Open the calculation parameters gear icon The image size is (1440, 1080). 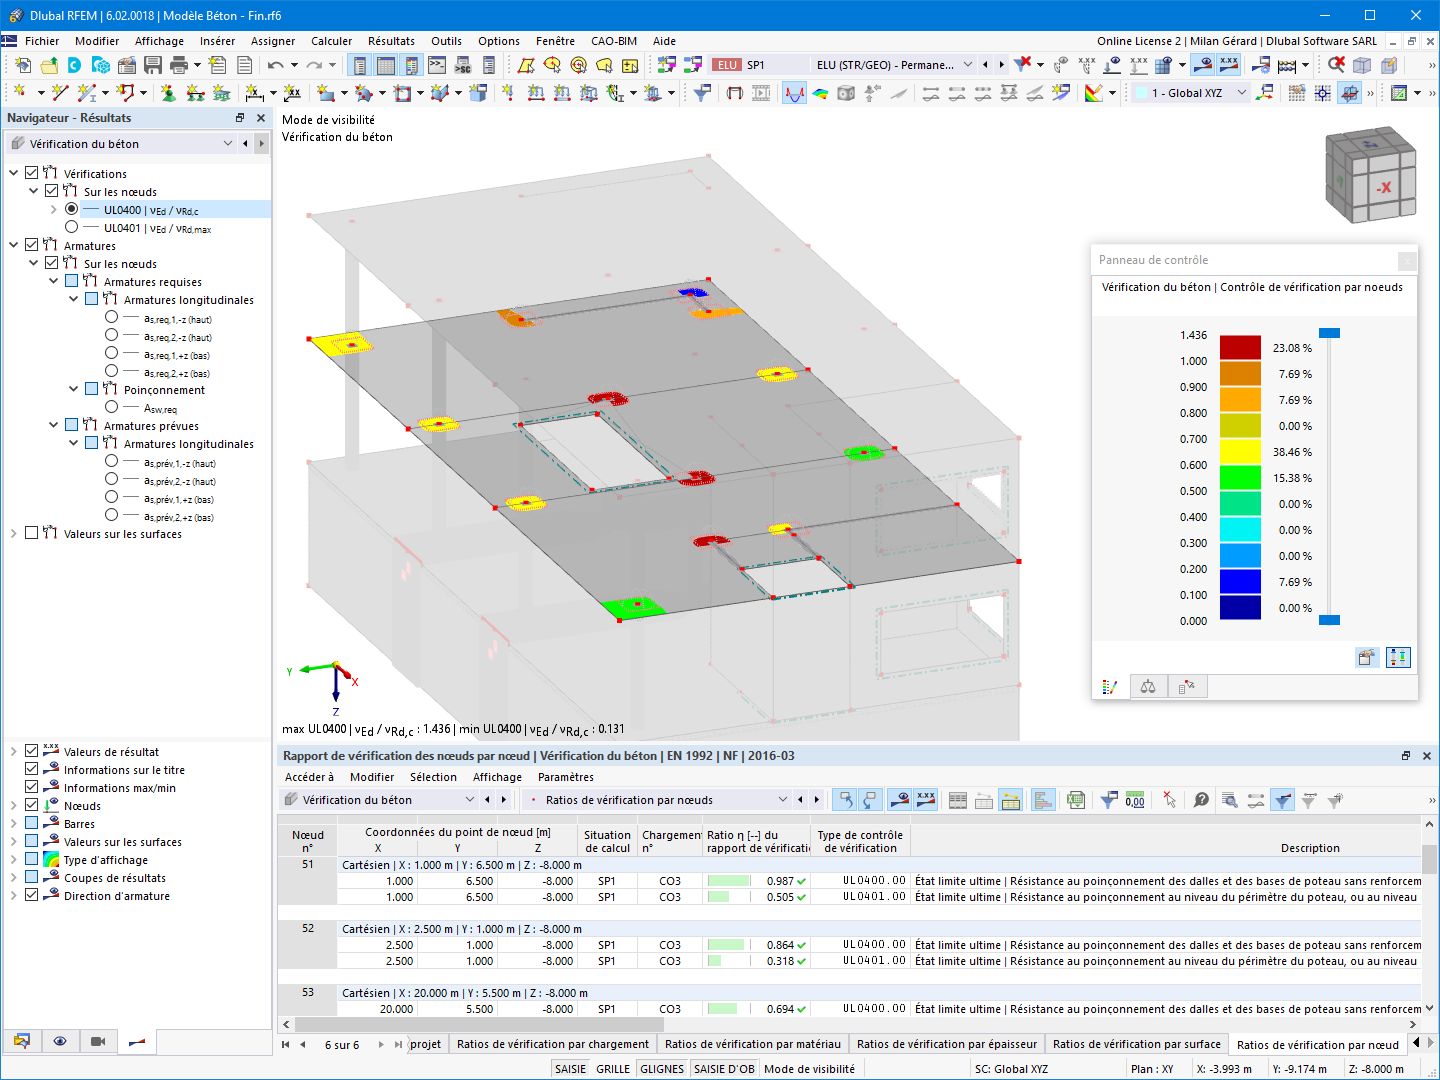pyautogui.click(x=1263, y=65)
